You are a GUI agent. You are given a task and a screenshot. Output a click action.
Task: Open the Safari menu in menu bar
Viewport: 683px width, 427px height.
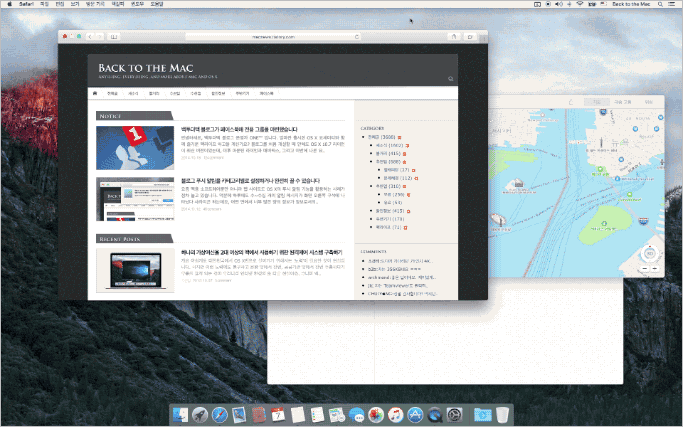pyautogui.click(x=26, y=4)
